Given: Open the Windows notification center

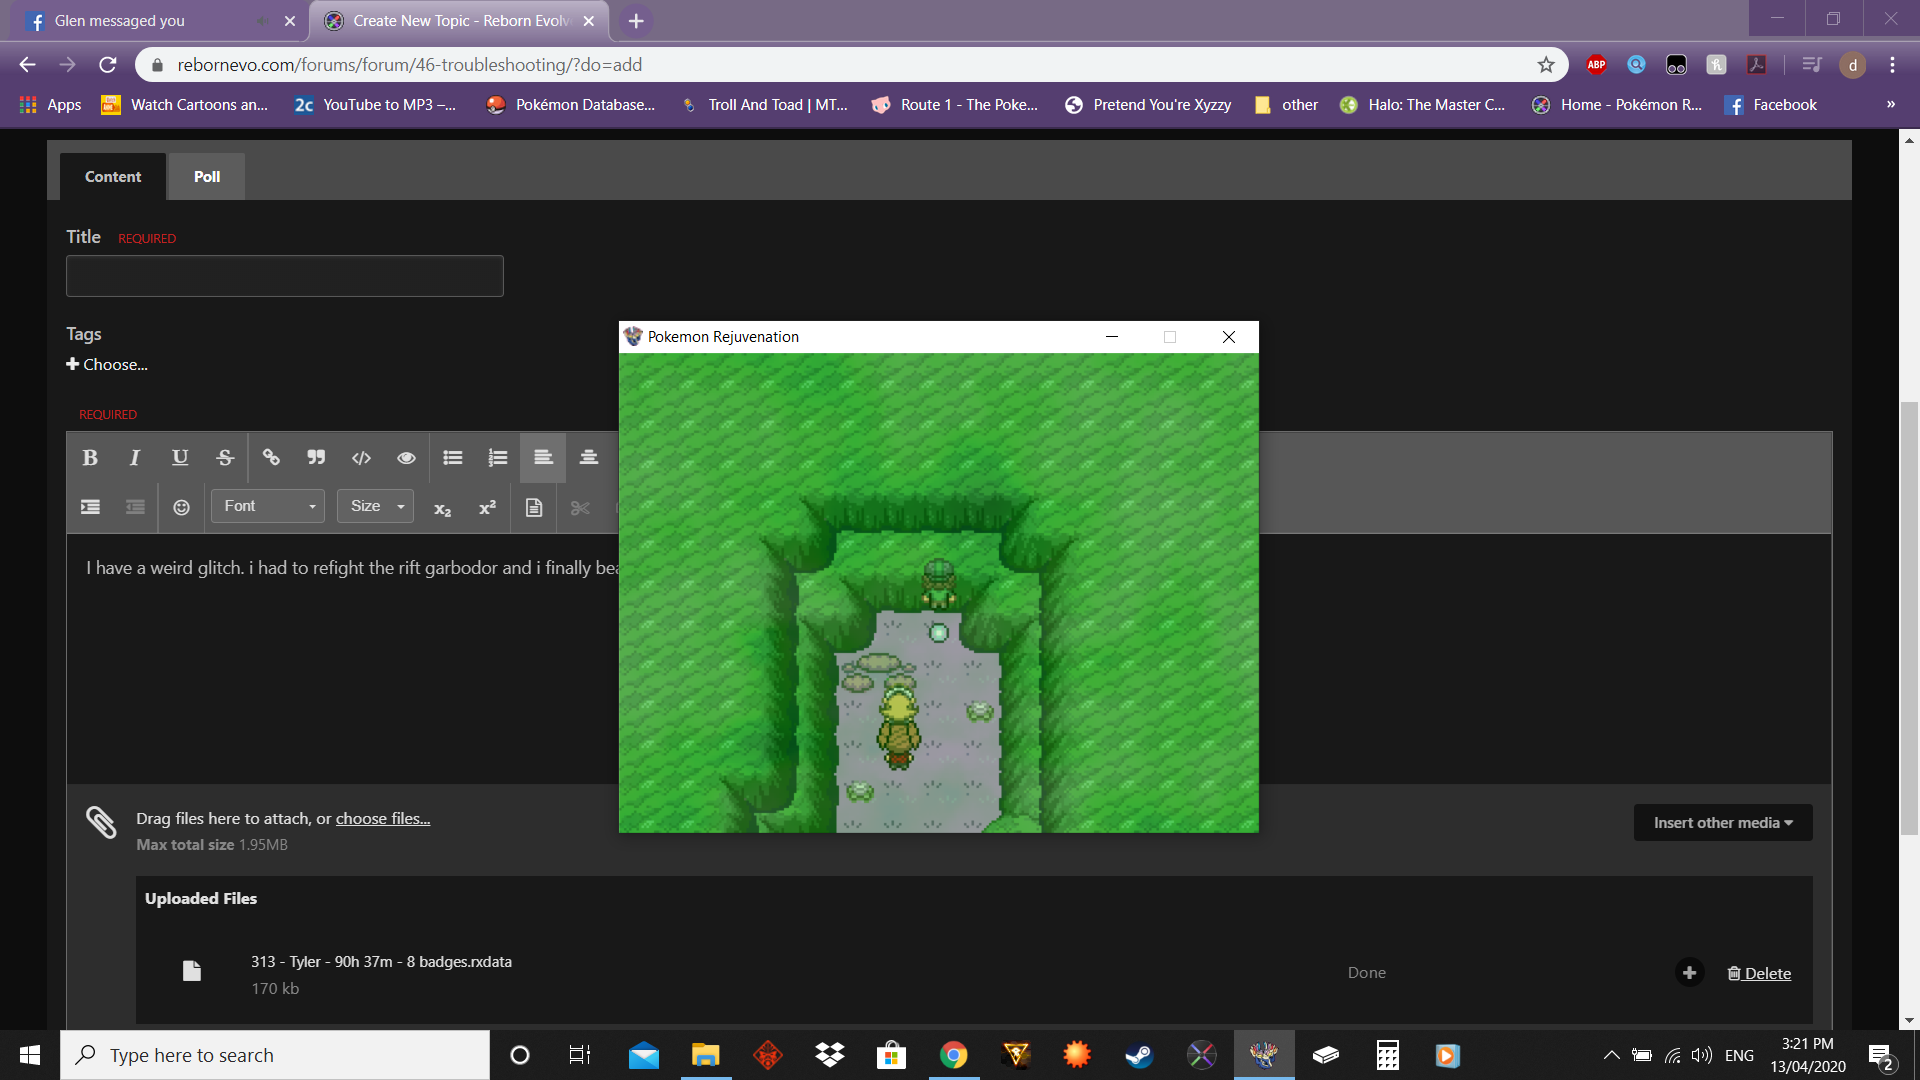Looking at the screenshot, I should tap(1880, 1056).
